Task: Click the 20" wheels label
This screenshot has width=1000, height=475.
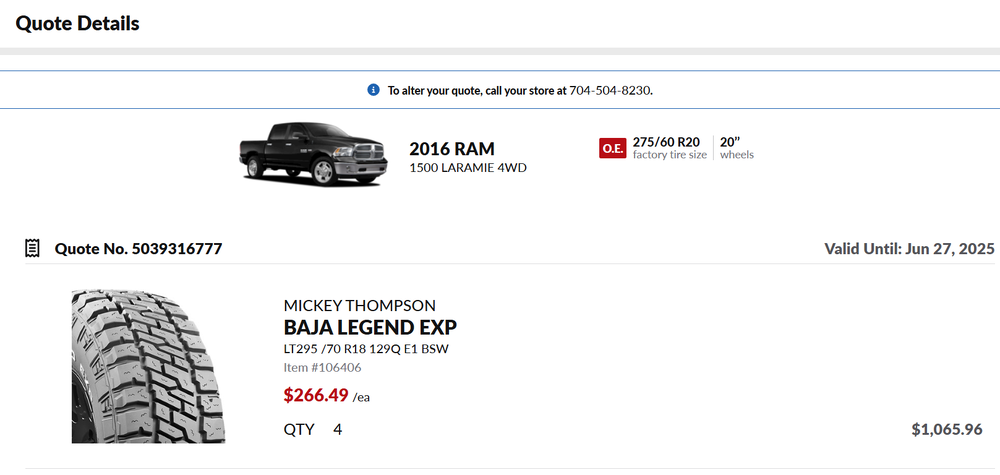Action: [736, 148]
